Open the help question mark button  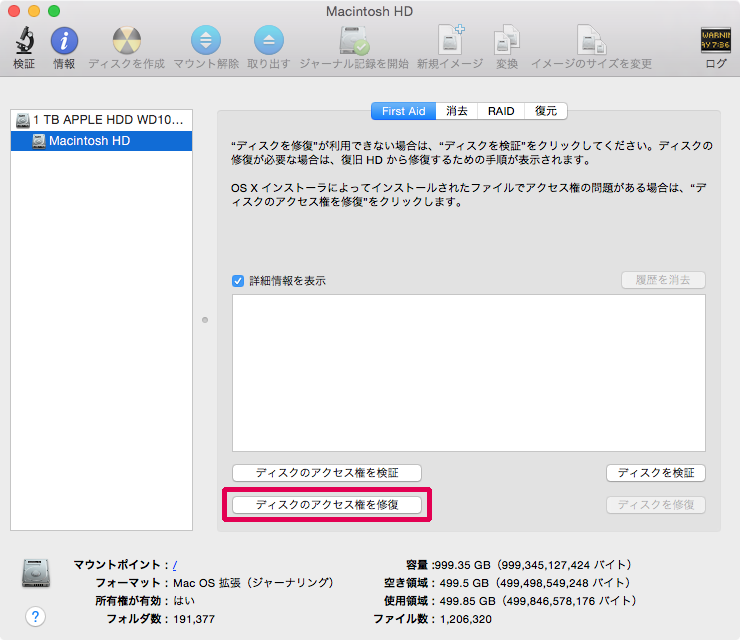click(x=35, y=616)
